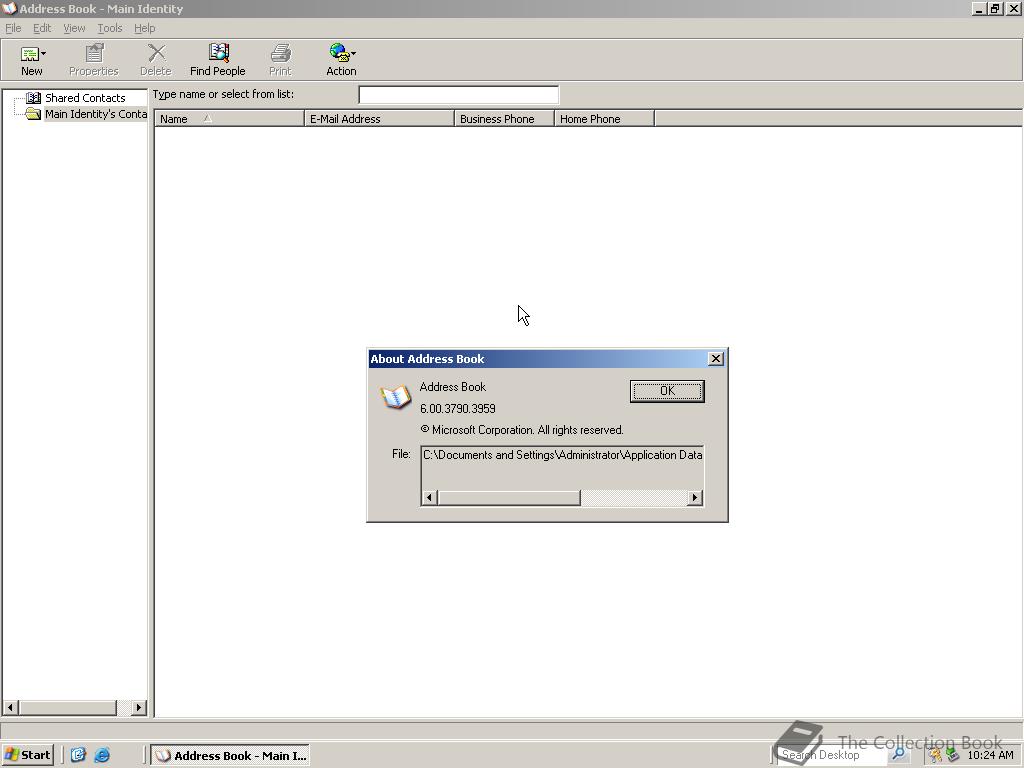
Task: Click the desktop search magnifier icon
Action: tap(899, 755)
